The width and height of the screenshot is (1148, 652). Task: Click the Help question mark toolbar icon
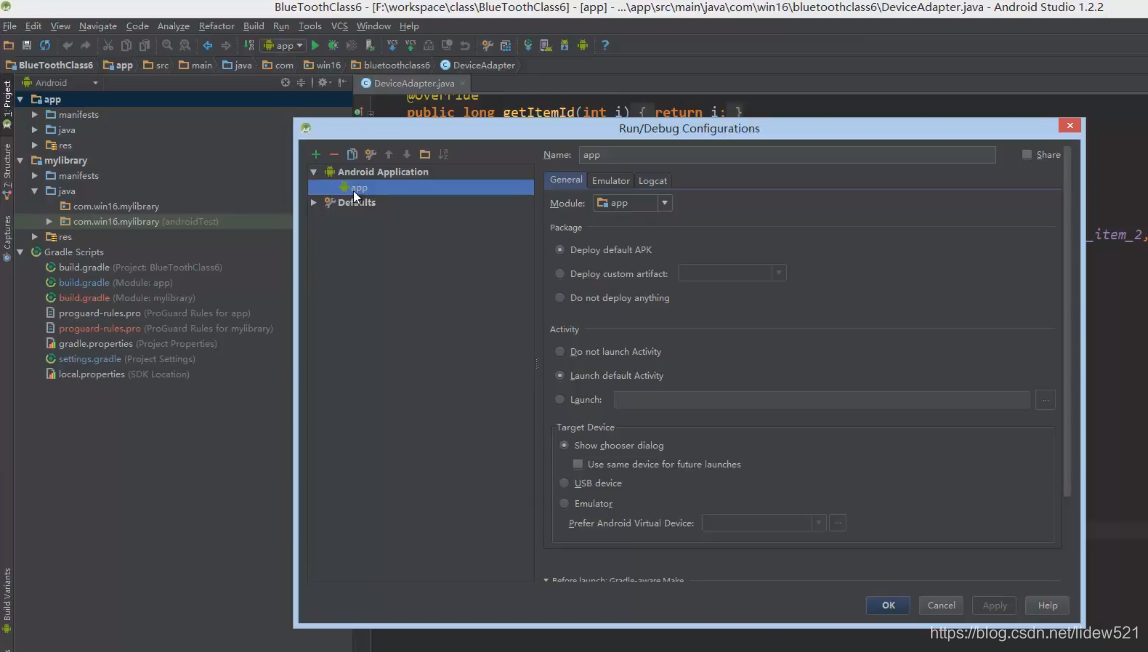605,45
